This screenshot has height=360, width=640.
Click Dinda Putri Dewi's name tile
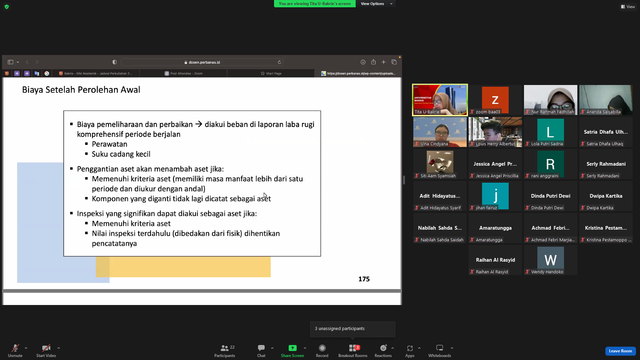tap(550, 196)
